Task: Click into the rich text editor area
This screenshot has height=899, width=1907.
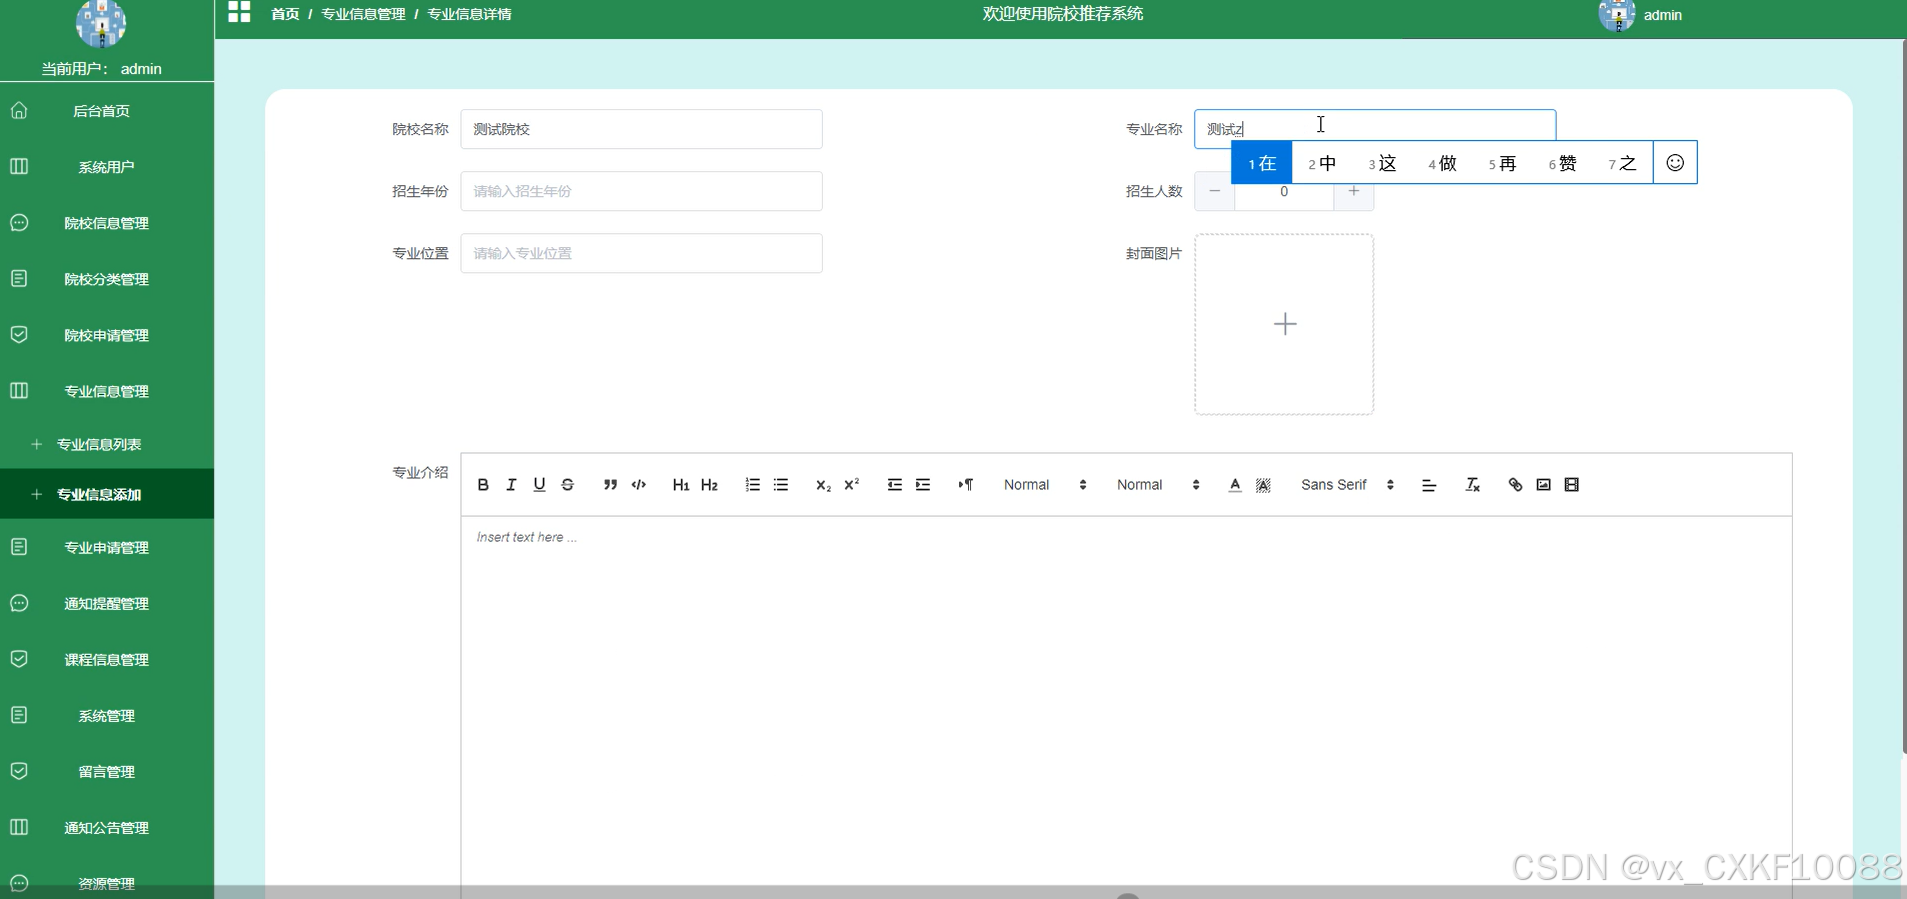Action: click(1126, 705)
